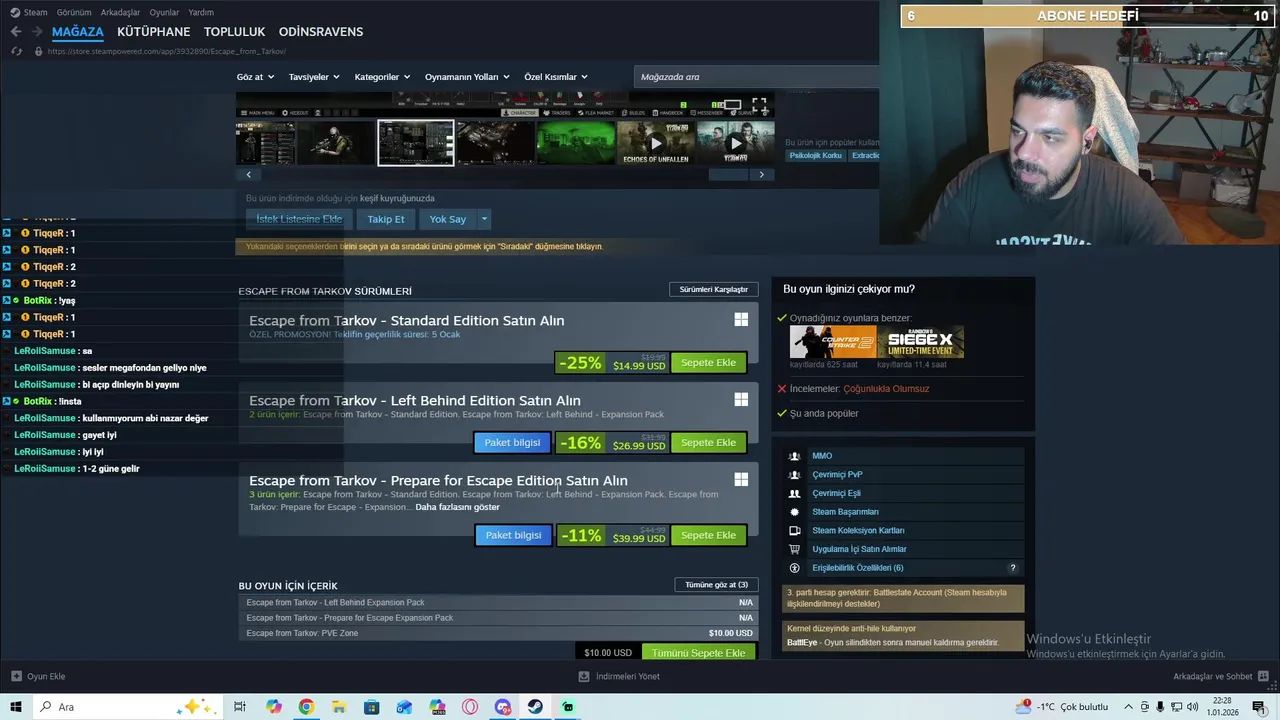Go forward with the right arrow
The width and height of the screenshot is (1280, 720).
click(38, 32)
